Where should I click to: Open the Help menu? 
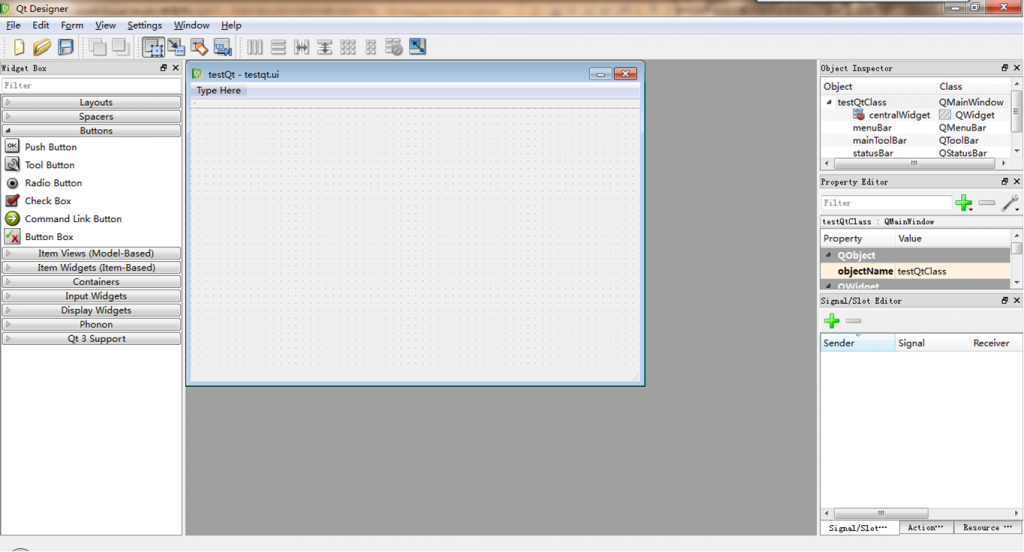coord(231,25)
